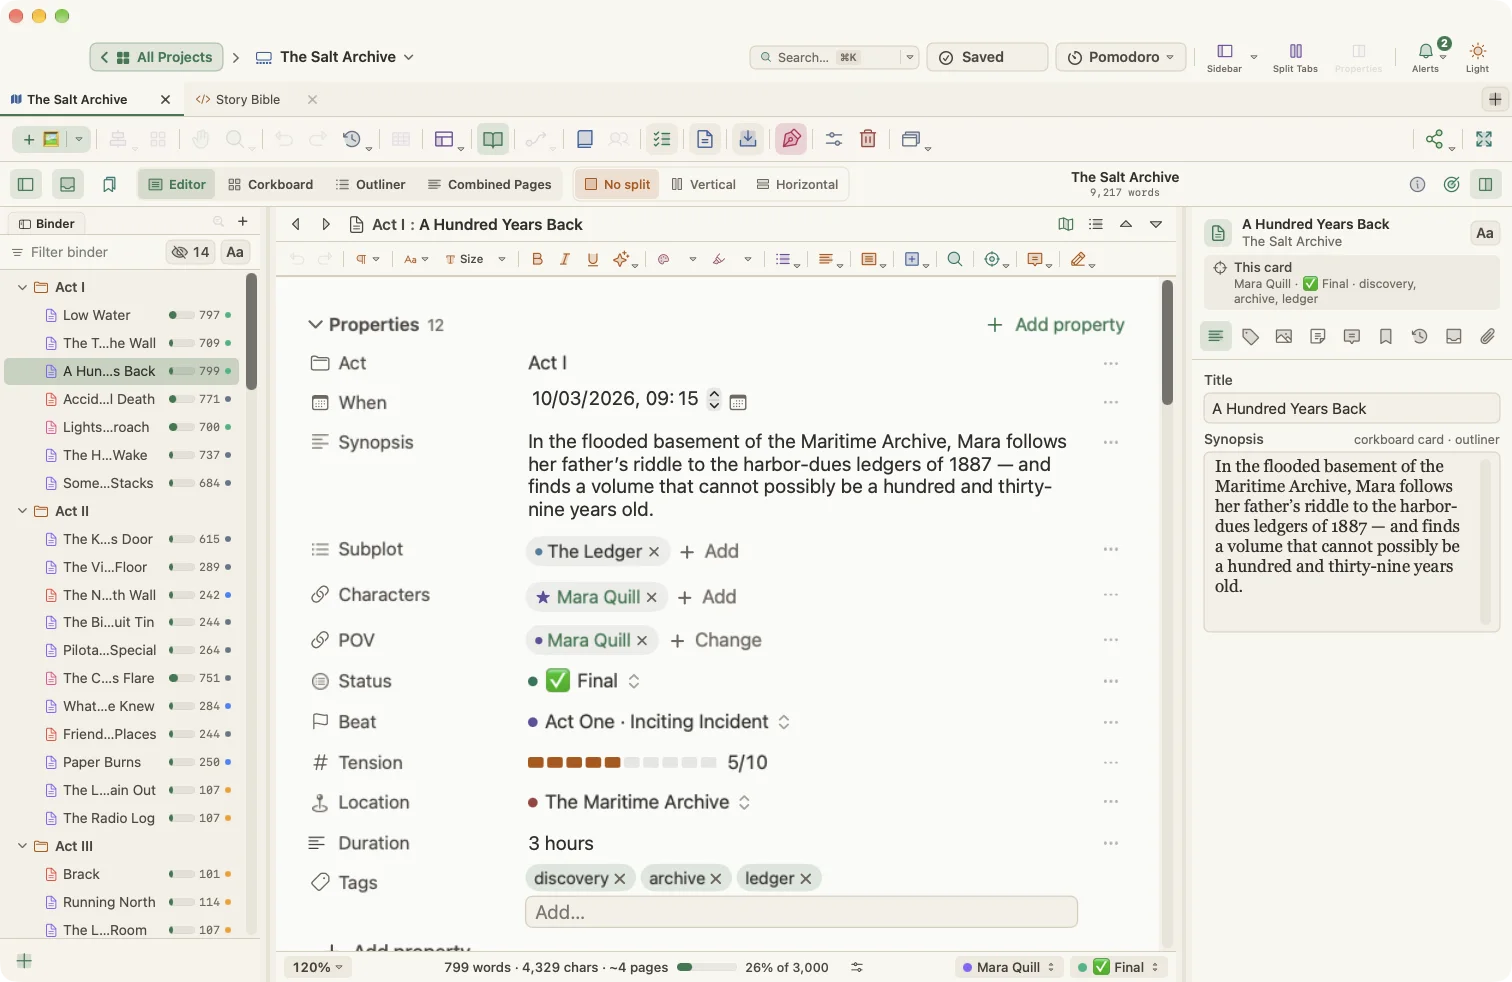Switch to the Combined Pages view
Image resolution: width=1512 pixels, height=982 pixels.
[489, 184]
